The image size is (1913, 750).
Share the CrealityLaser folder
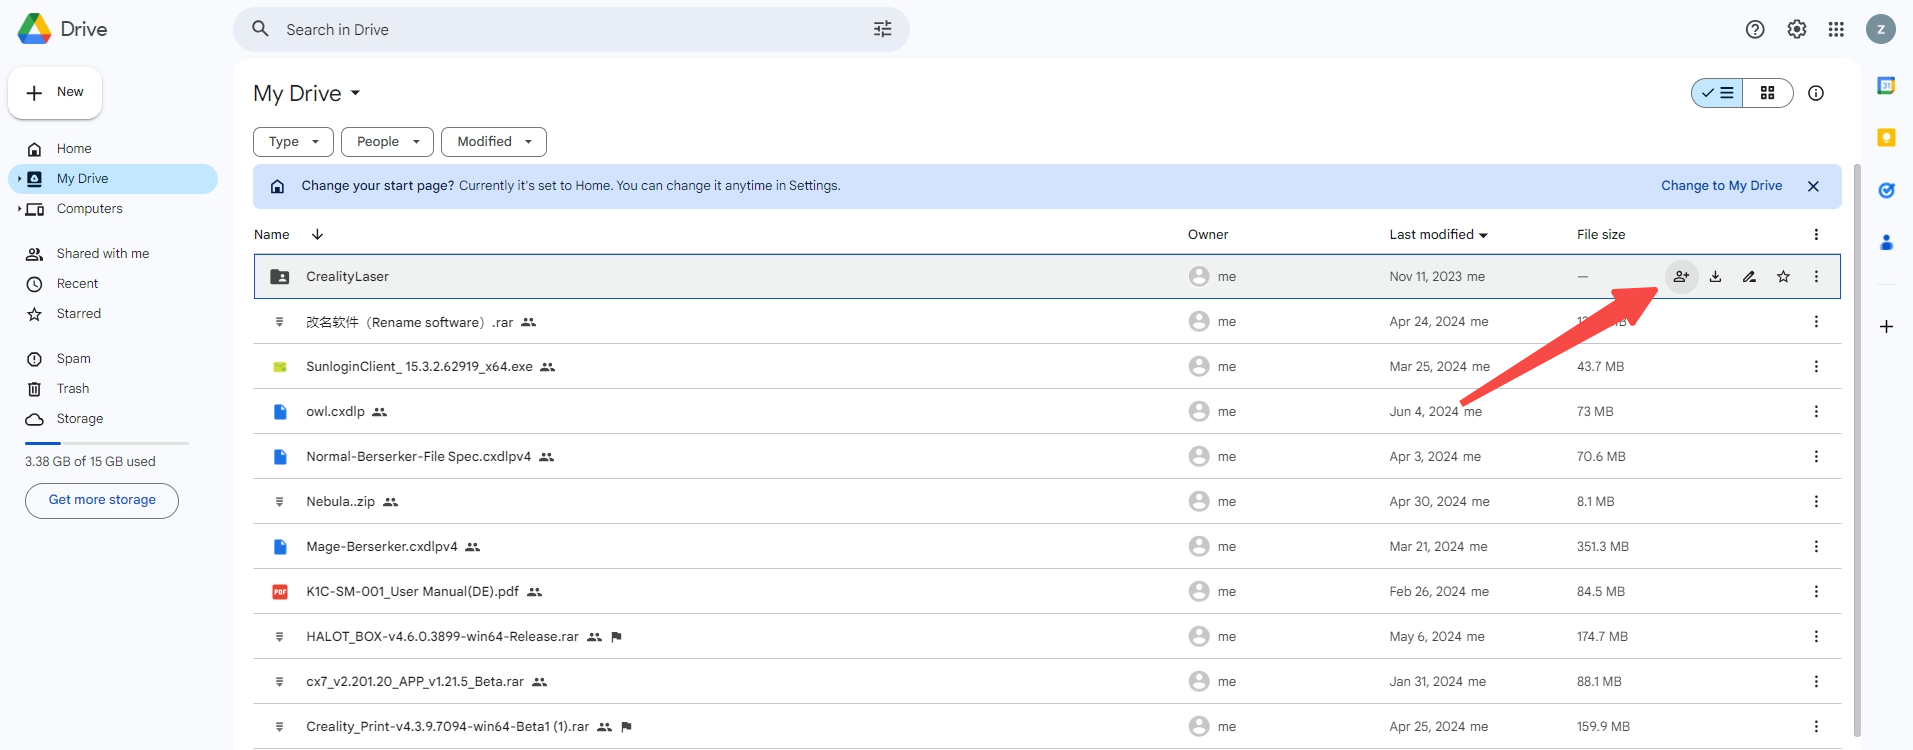[1681, 276]
